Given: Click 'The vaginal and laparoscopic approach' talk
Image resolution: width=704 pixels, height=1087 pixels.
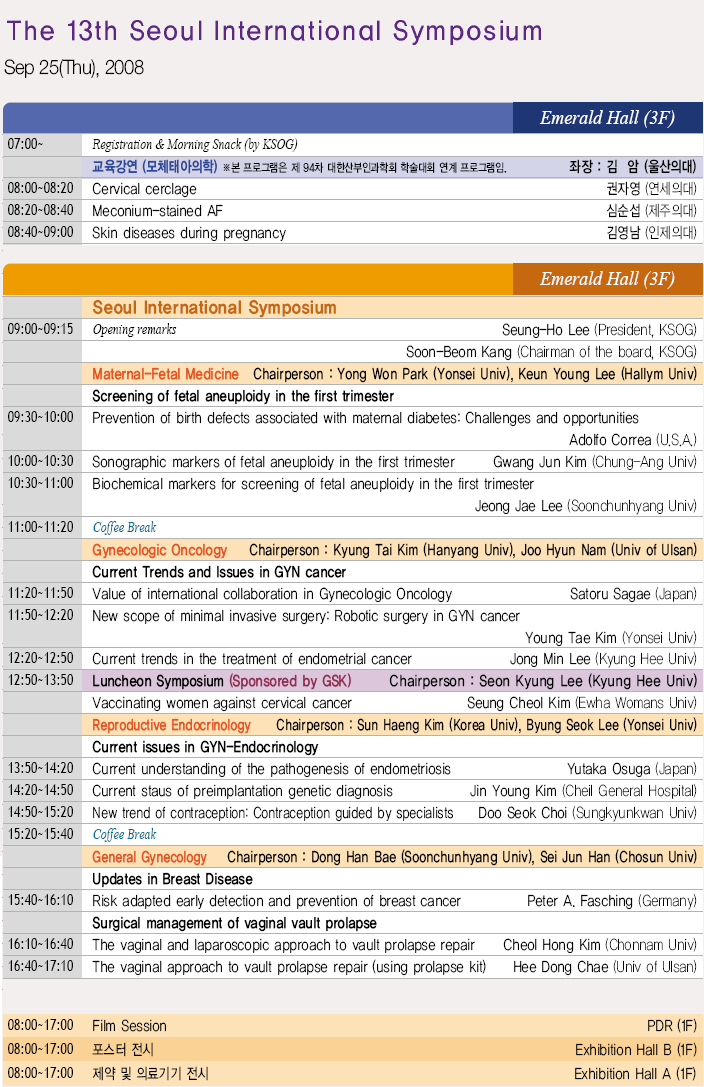Looking at the screenshot, I should [x=283, y=946].
